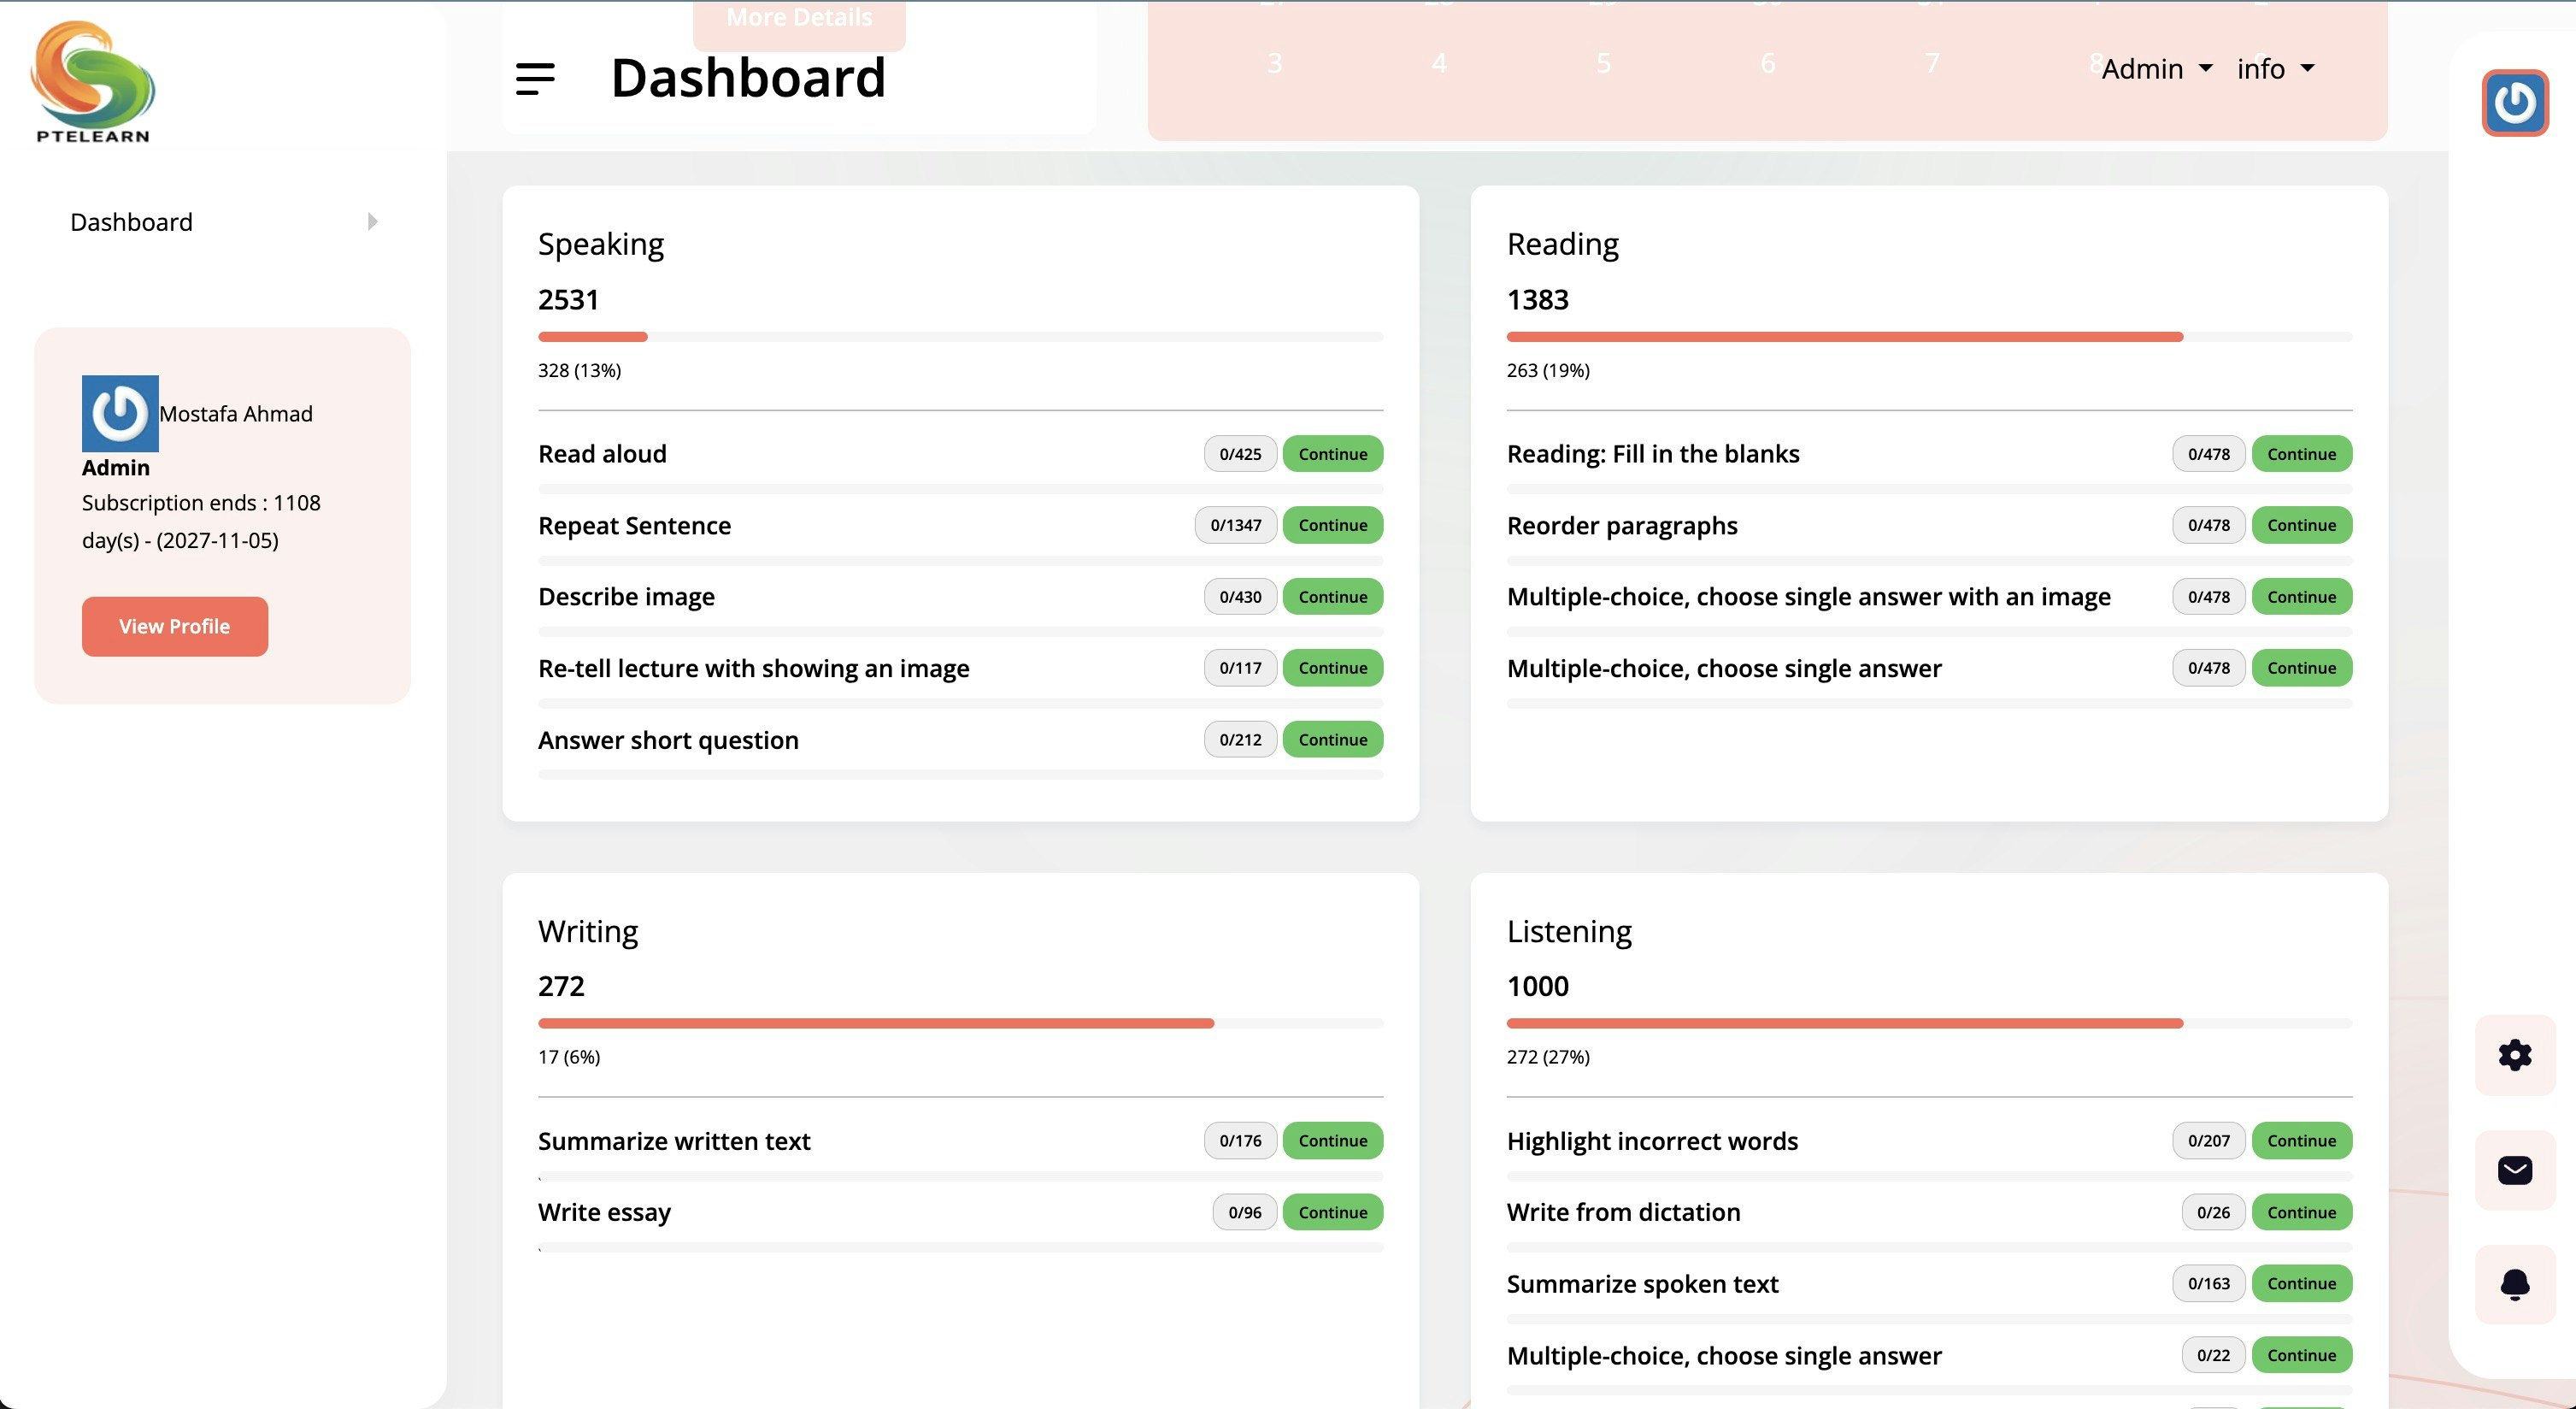Click the 0/26 Write from dictation counter
The width and height of the screenshot is (2576, 1409).
(2213, 1212)
